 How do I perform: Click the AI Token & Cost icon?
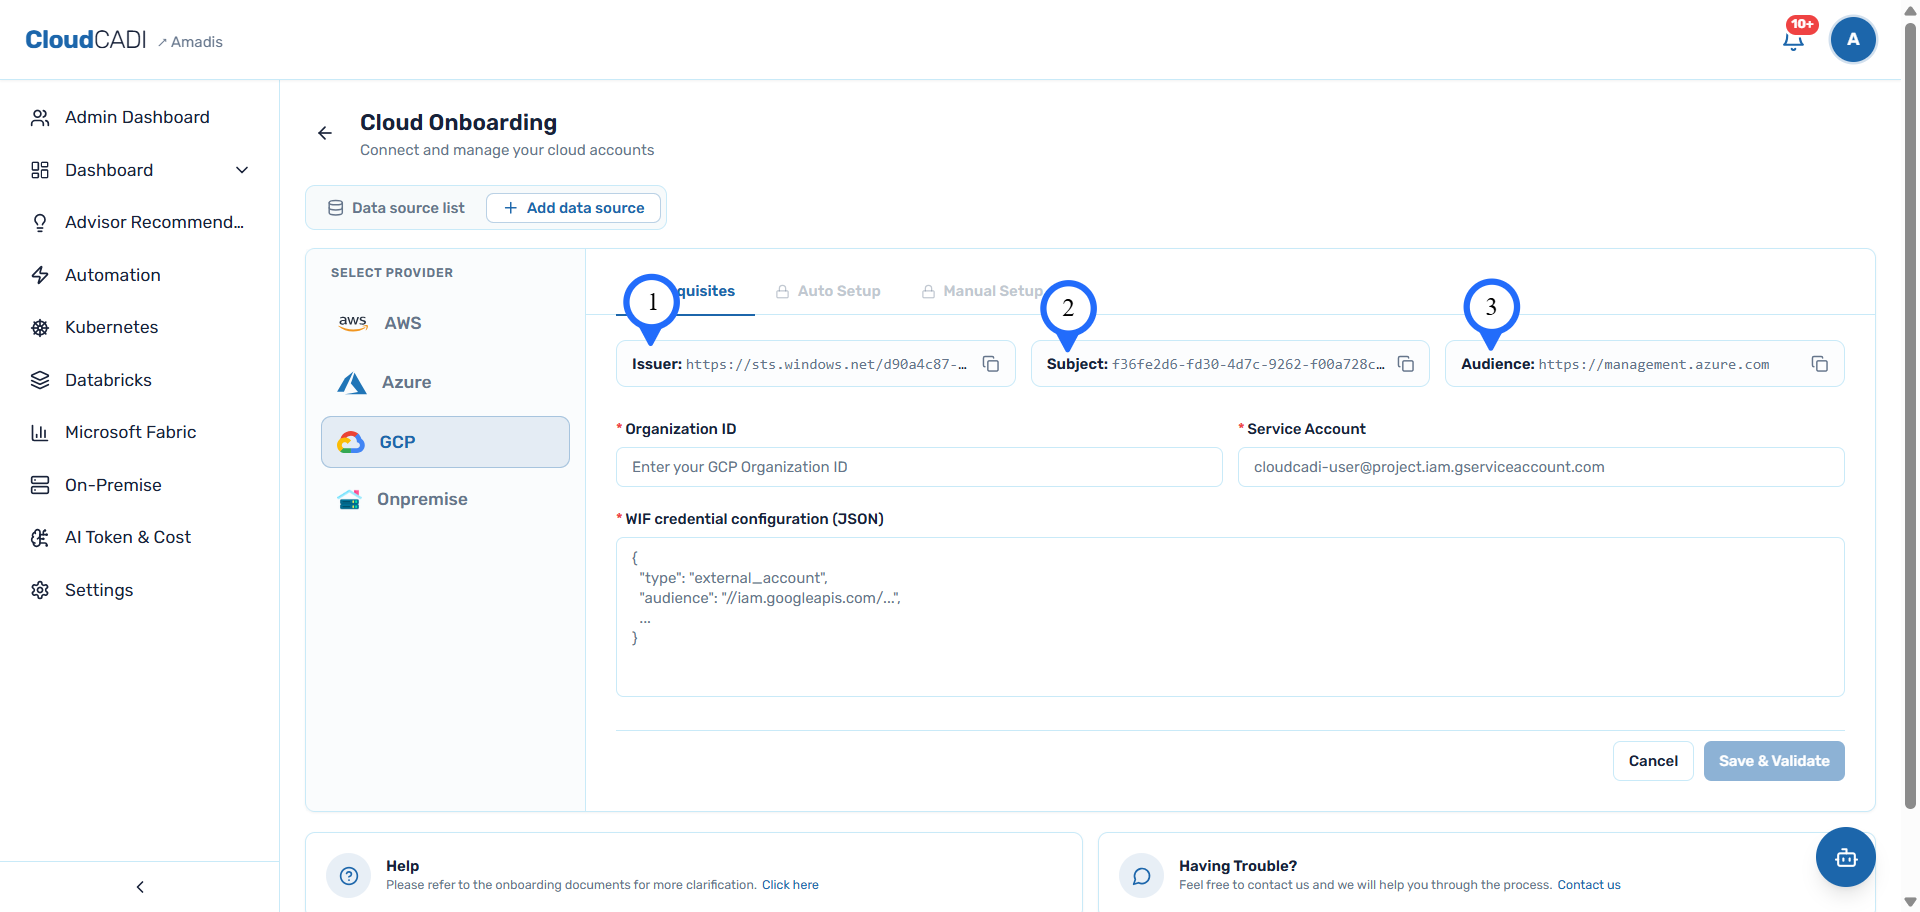click(x=40, y=538)
